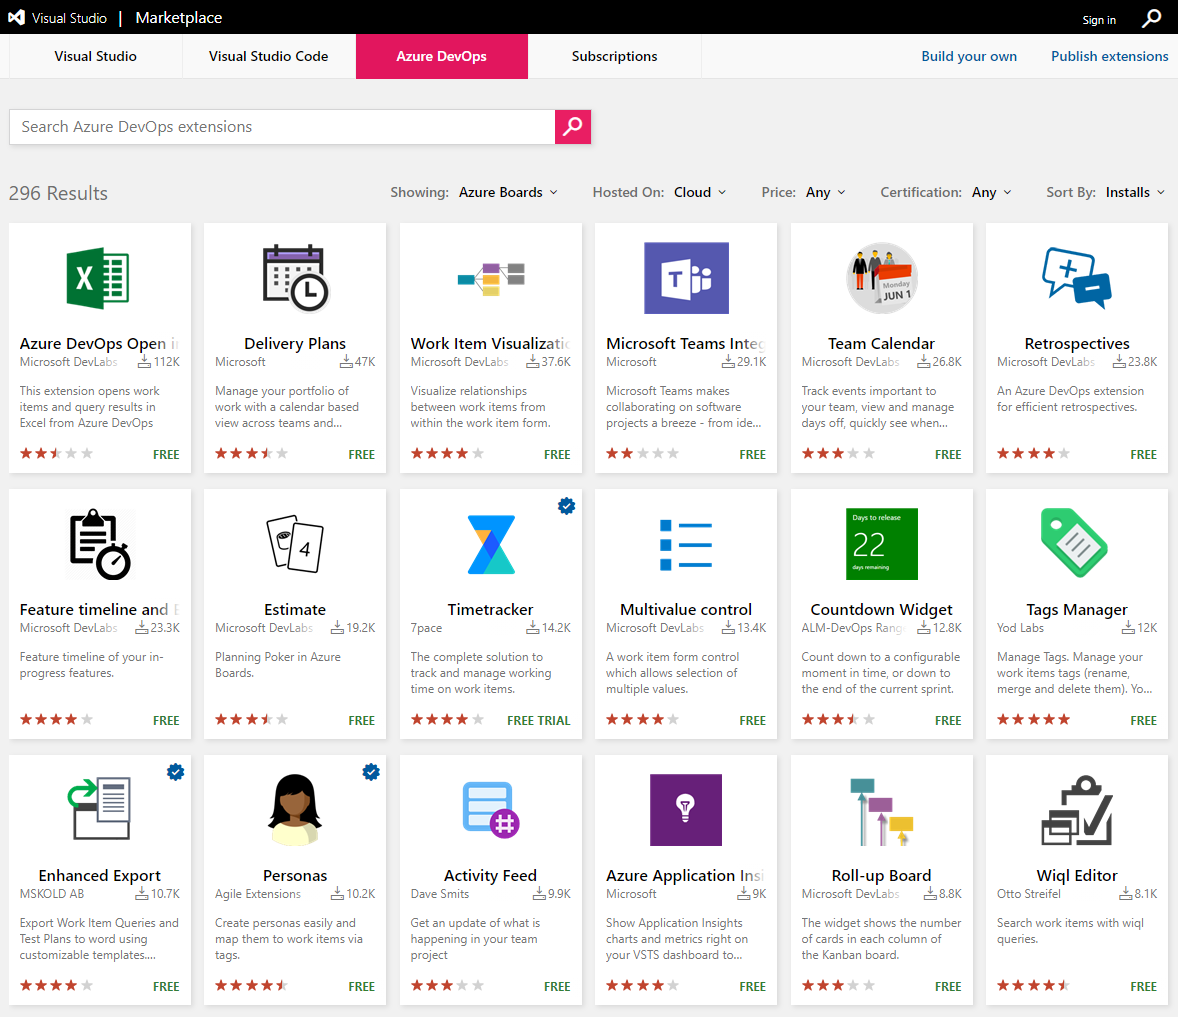Open the Roll-up Board title
The image size is (1178, 1017).
pyautogui.click(x=881, y=875)
